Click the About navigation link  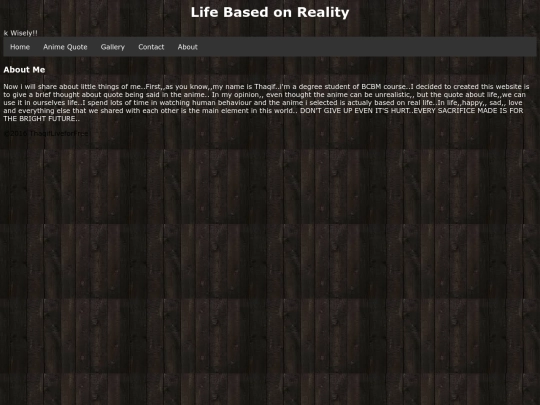188,47
